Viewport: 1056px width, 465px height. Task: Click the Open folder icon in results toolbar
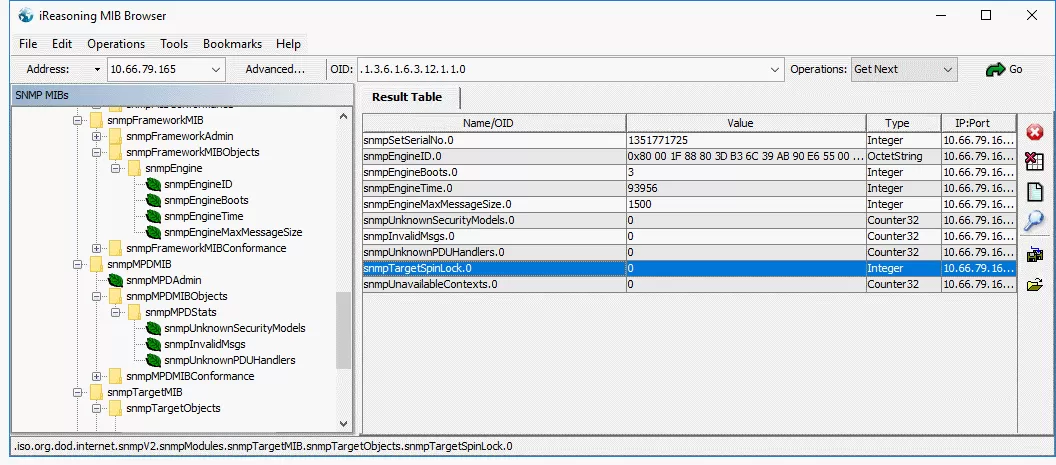tap(1035, 285)
